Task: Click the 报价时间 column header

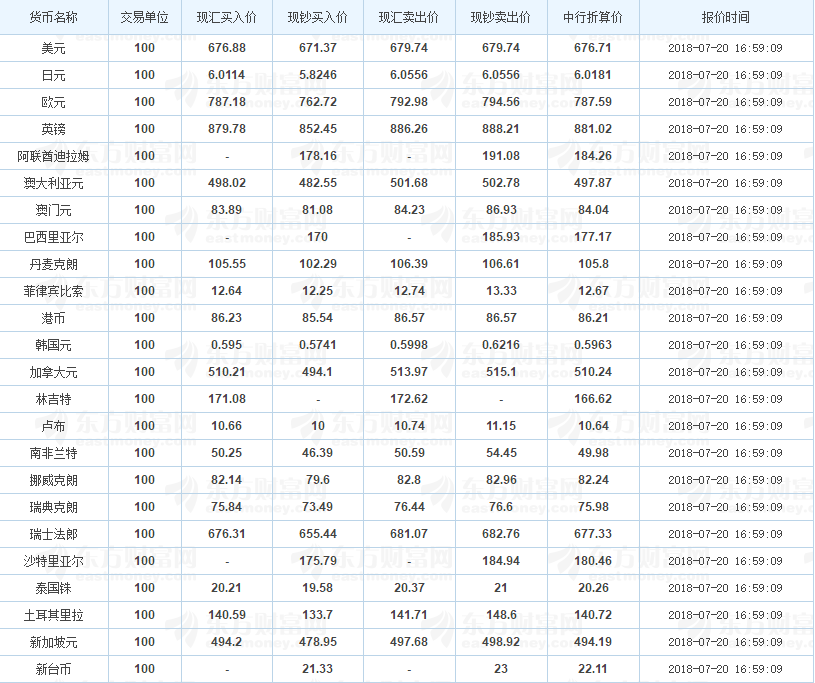Action: 726,18
